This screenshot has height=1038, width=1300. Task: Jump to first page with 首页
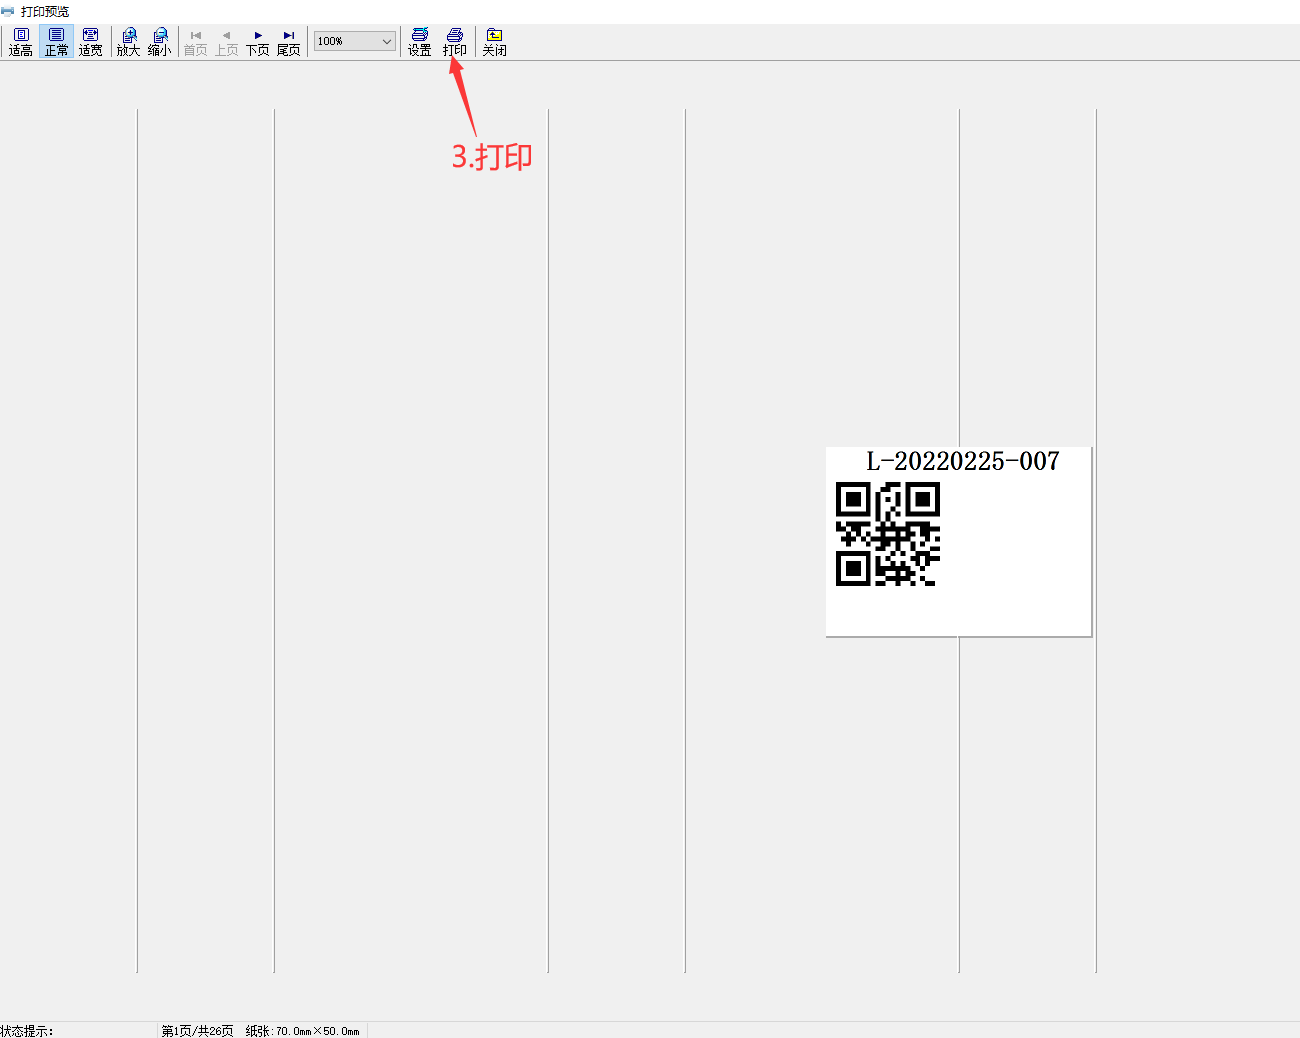196,42
